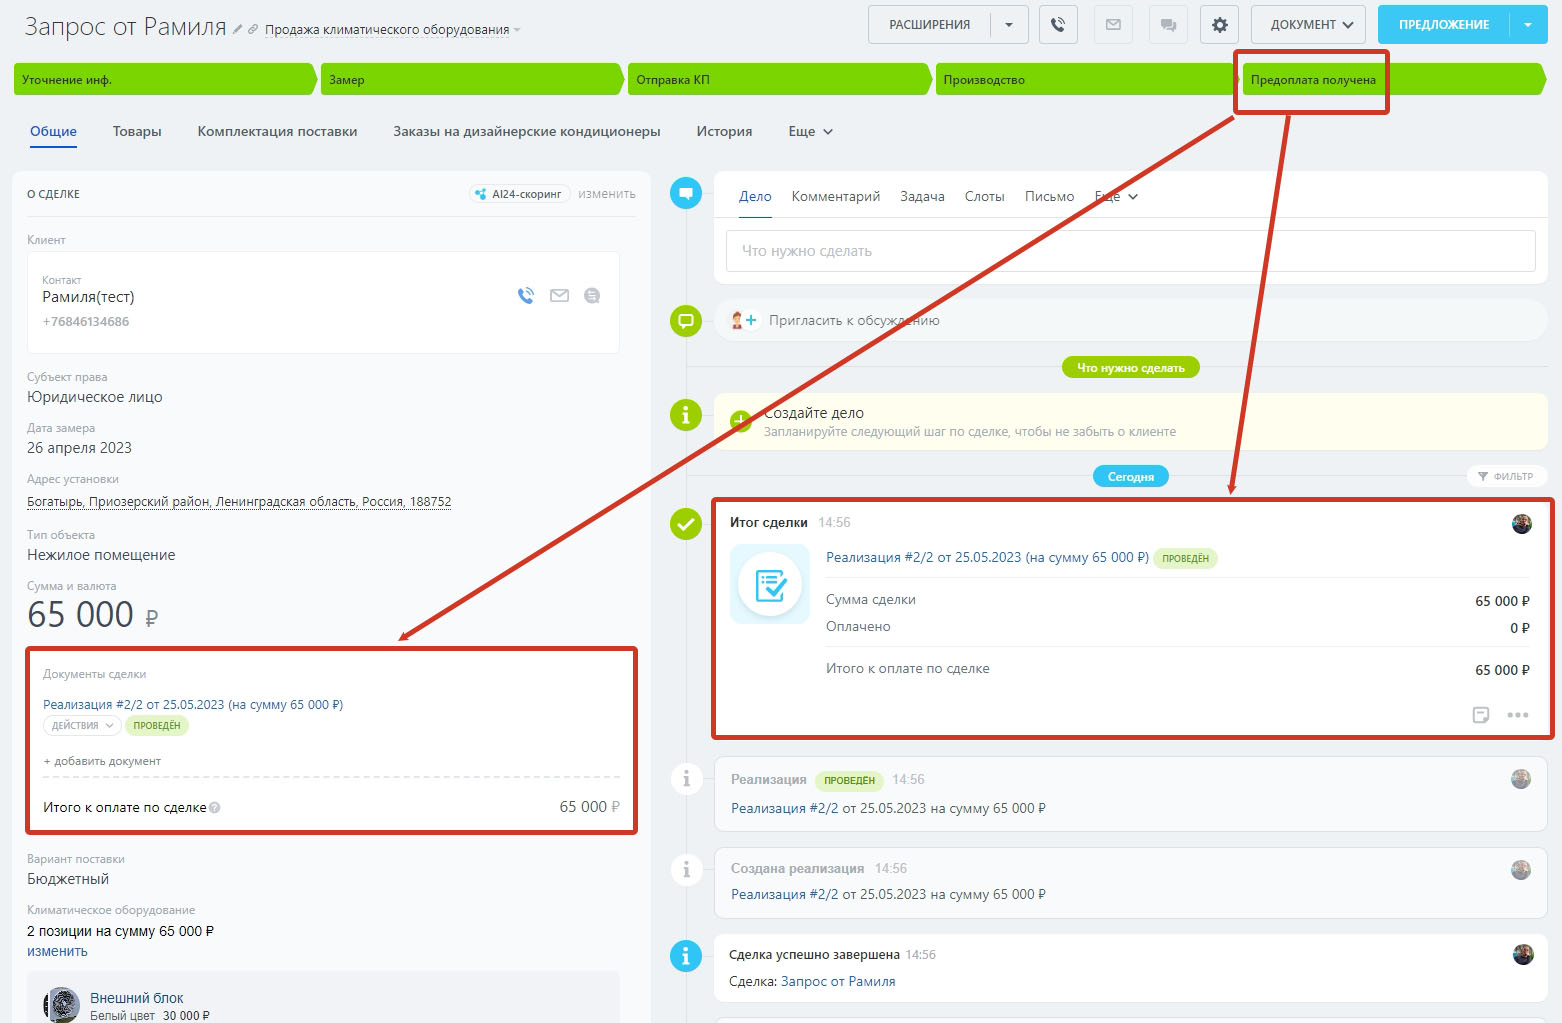Open Запрос от Рамиля deal link
This screenshot has height=1023, width=1562.
(x=838, y=982)
